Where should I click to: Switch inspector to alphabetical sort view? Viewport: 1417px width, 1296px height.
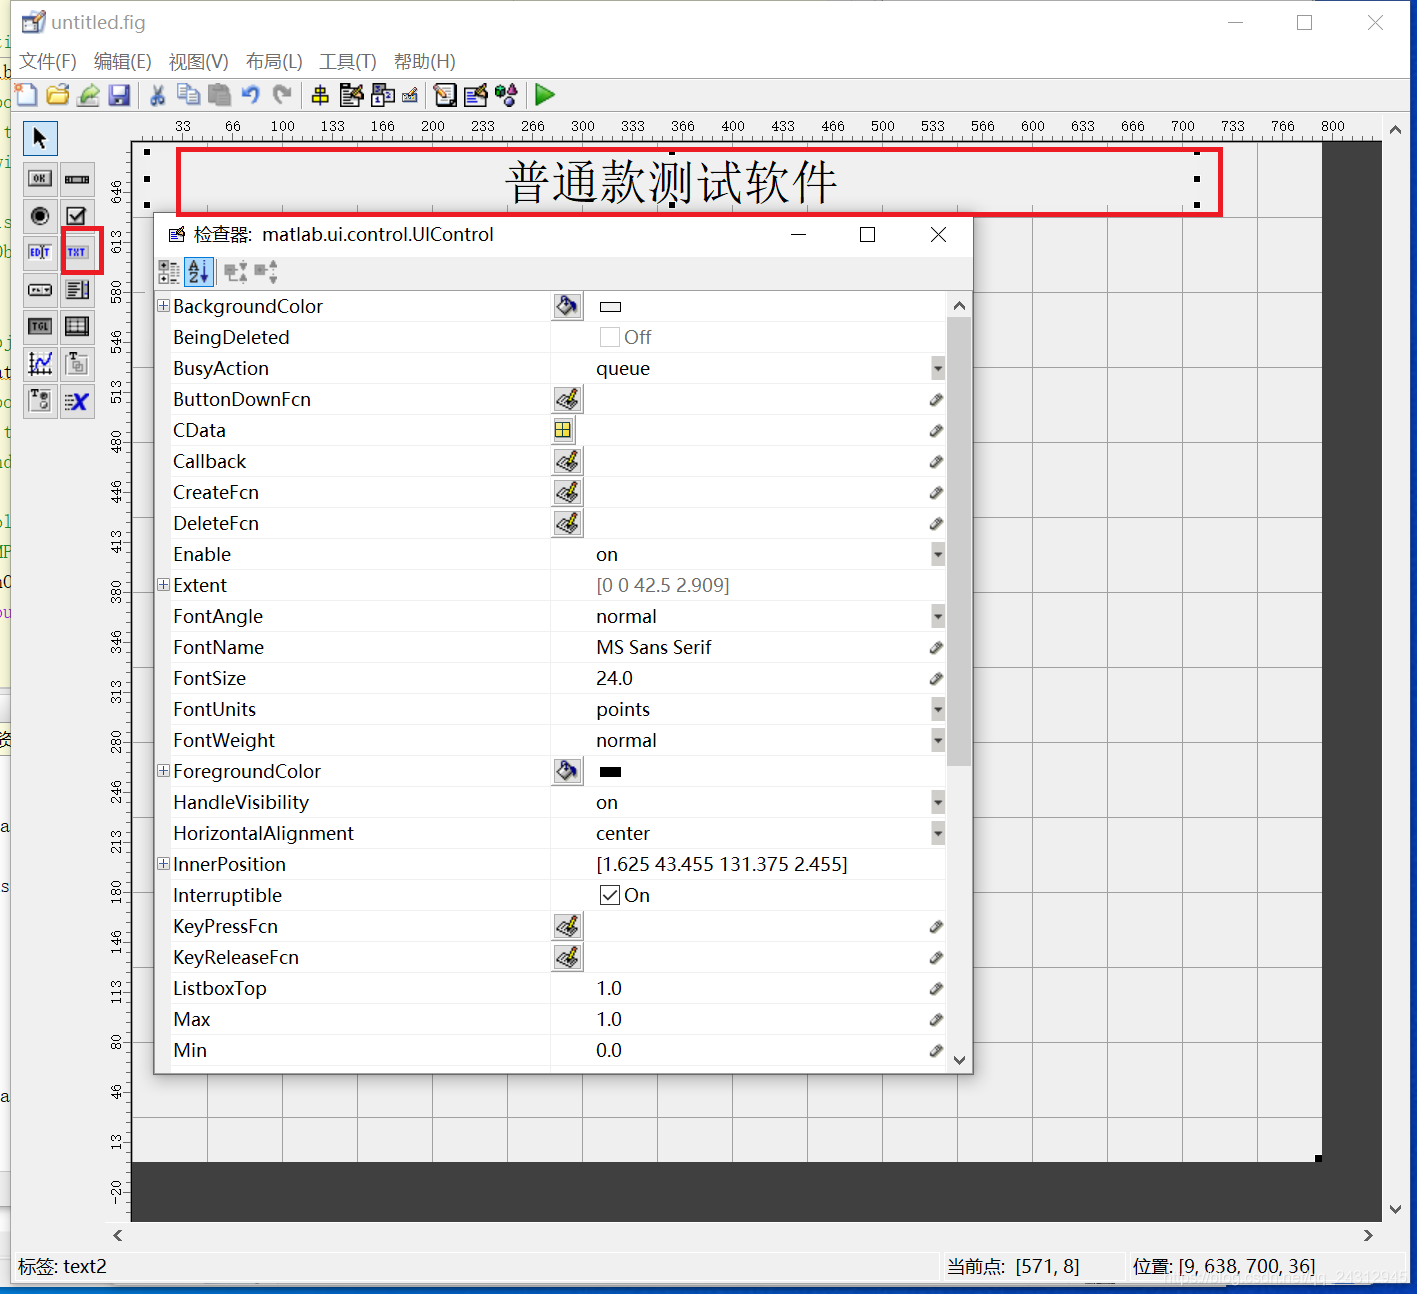tap(198, 272)
